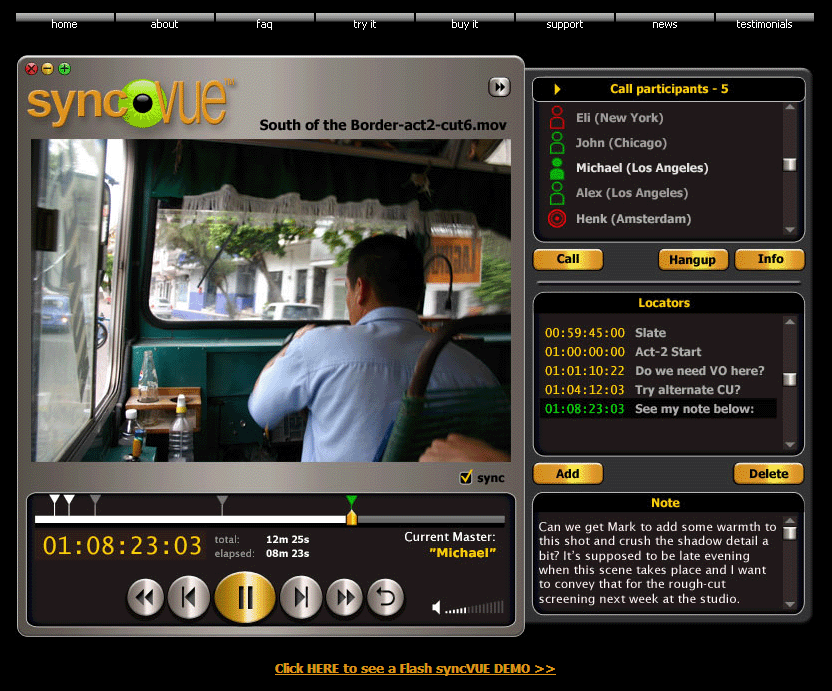Uncheck the sync checkbox

(465, 478)
